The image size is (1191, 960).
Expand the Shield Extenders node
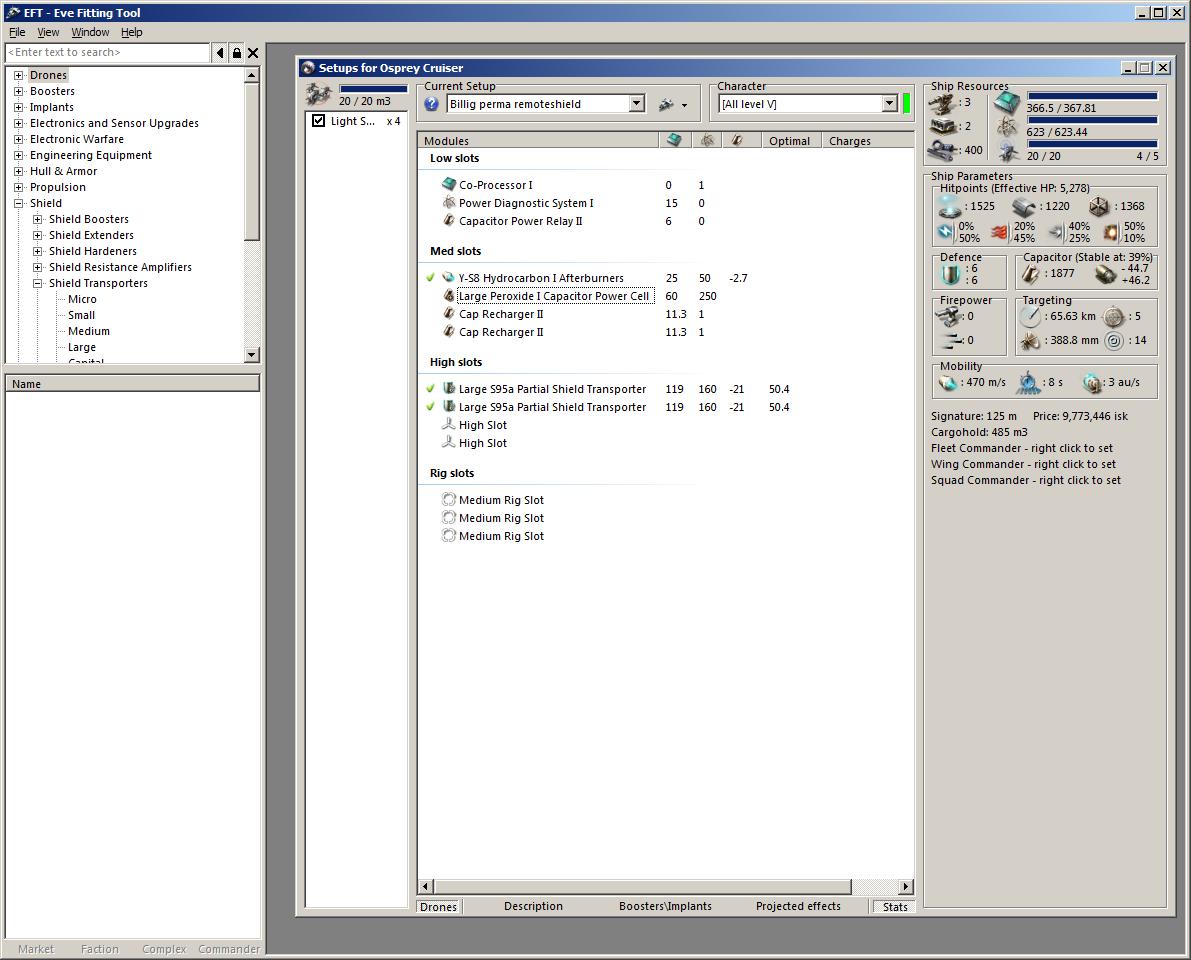pyautogui.click(x=37, y=235)
